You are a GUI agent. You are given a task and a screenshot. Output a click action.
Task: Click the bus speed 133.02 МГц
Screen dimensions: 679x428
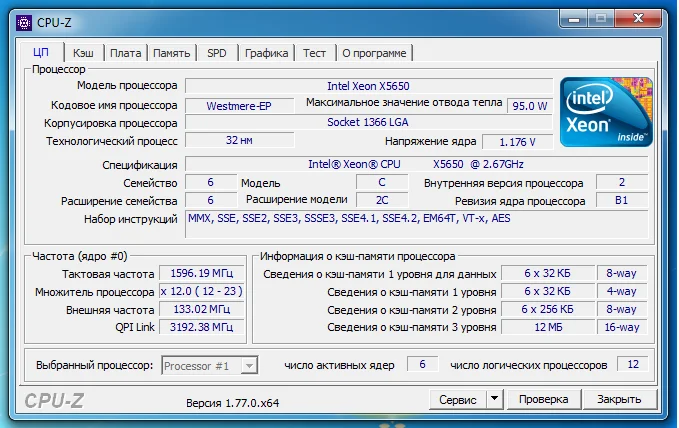coord(202,309)
